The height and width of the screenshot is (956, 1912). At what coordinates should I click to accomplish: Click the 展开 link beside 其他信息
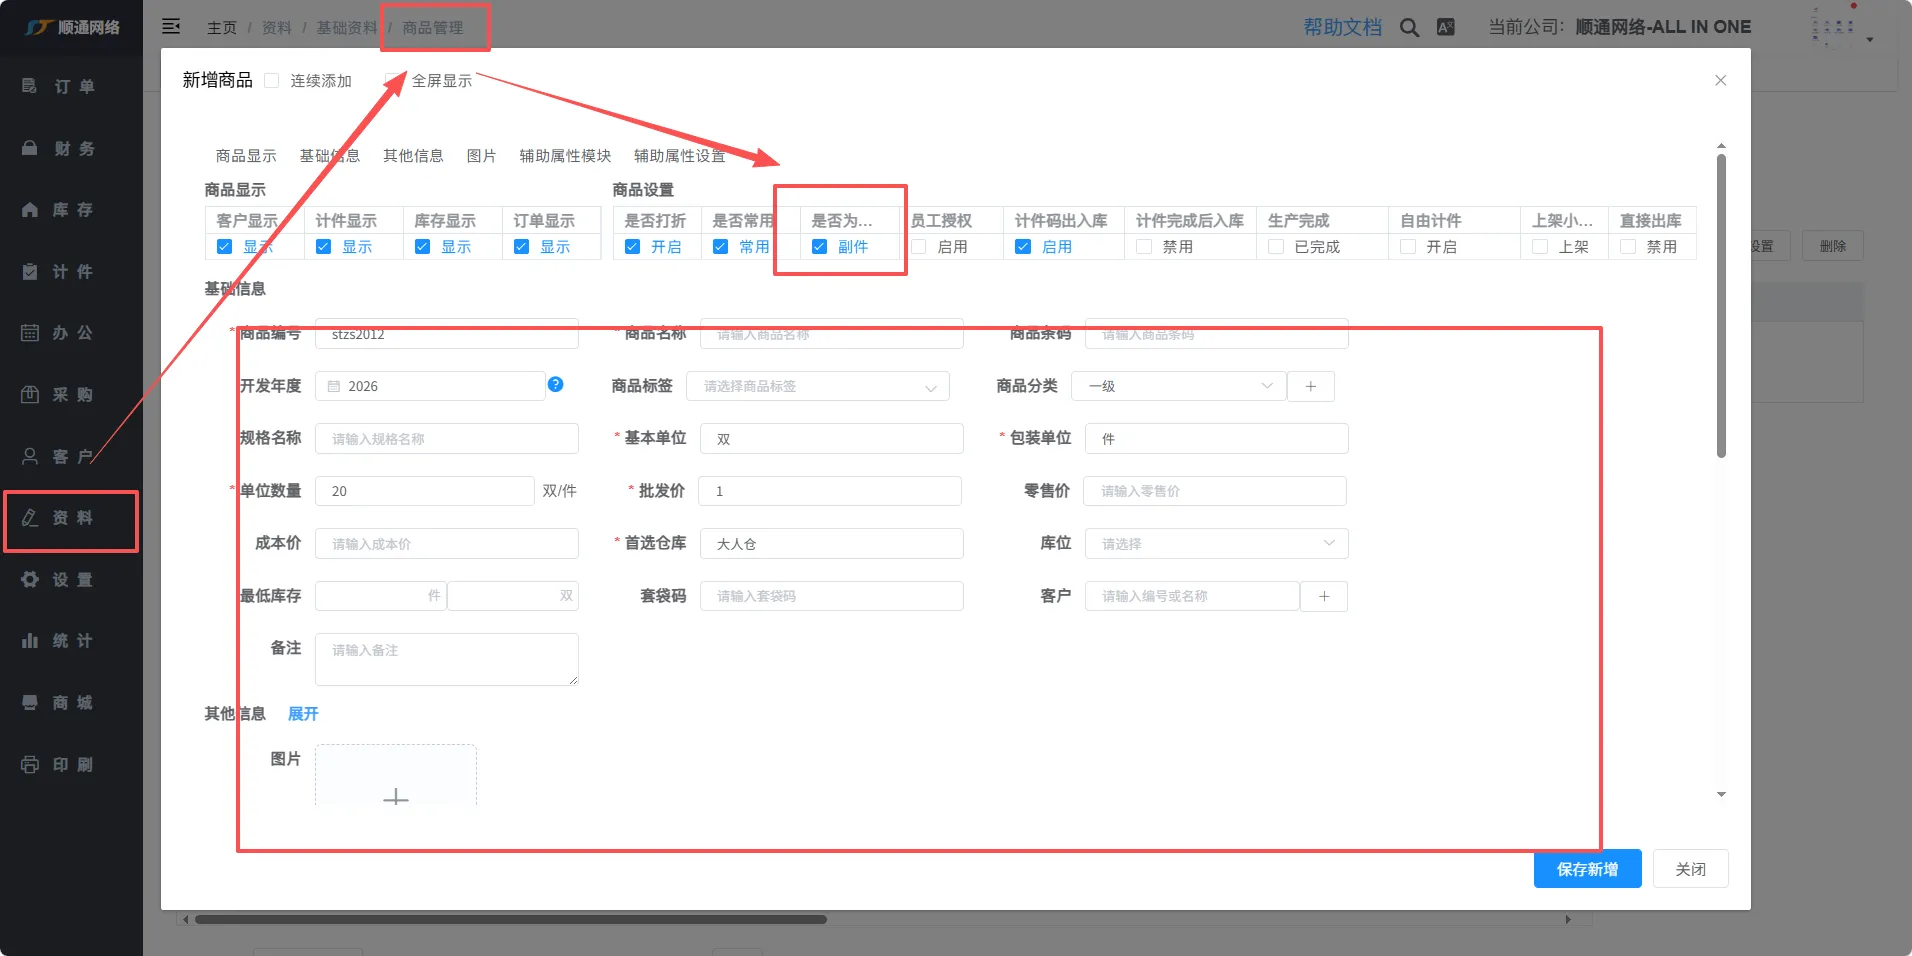click(x=303, y=714)
